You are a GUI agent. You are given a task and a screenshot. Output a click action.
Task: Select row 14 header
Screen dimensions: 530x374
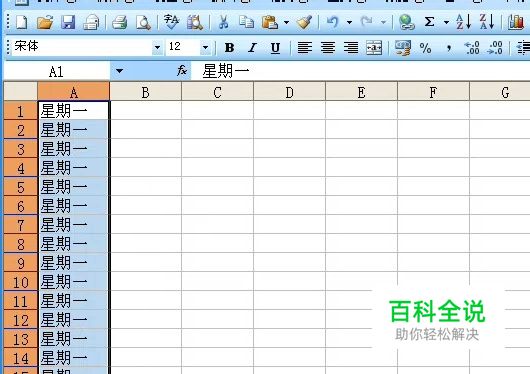click(x=20, y=357)
